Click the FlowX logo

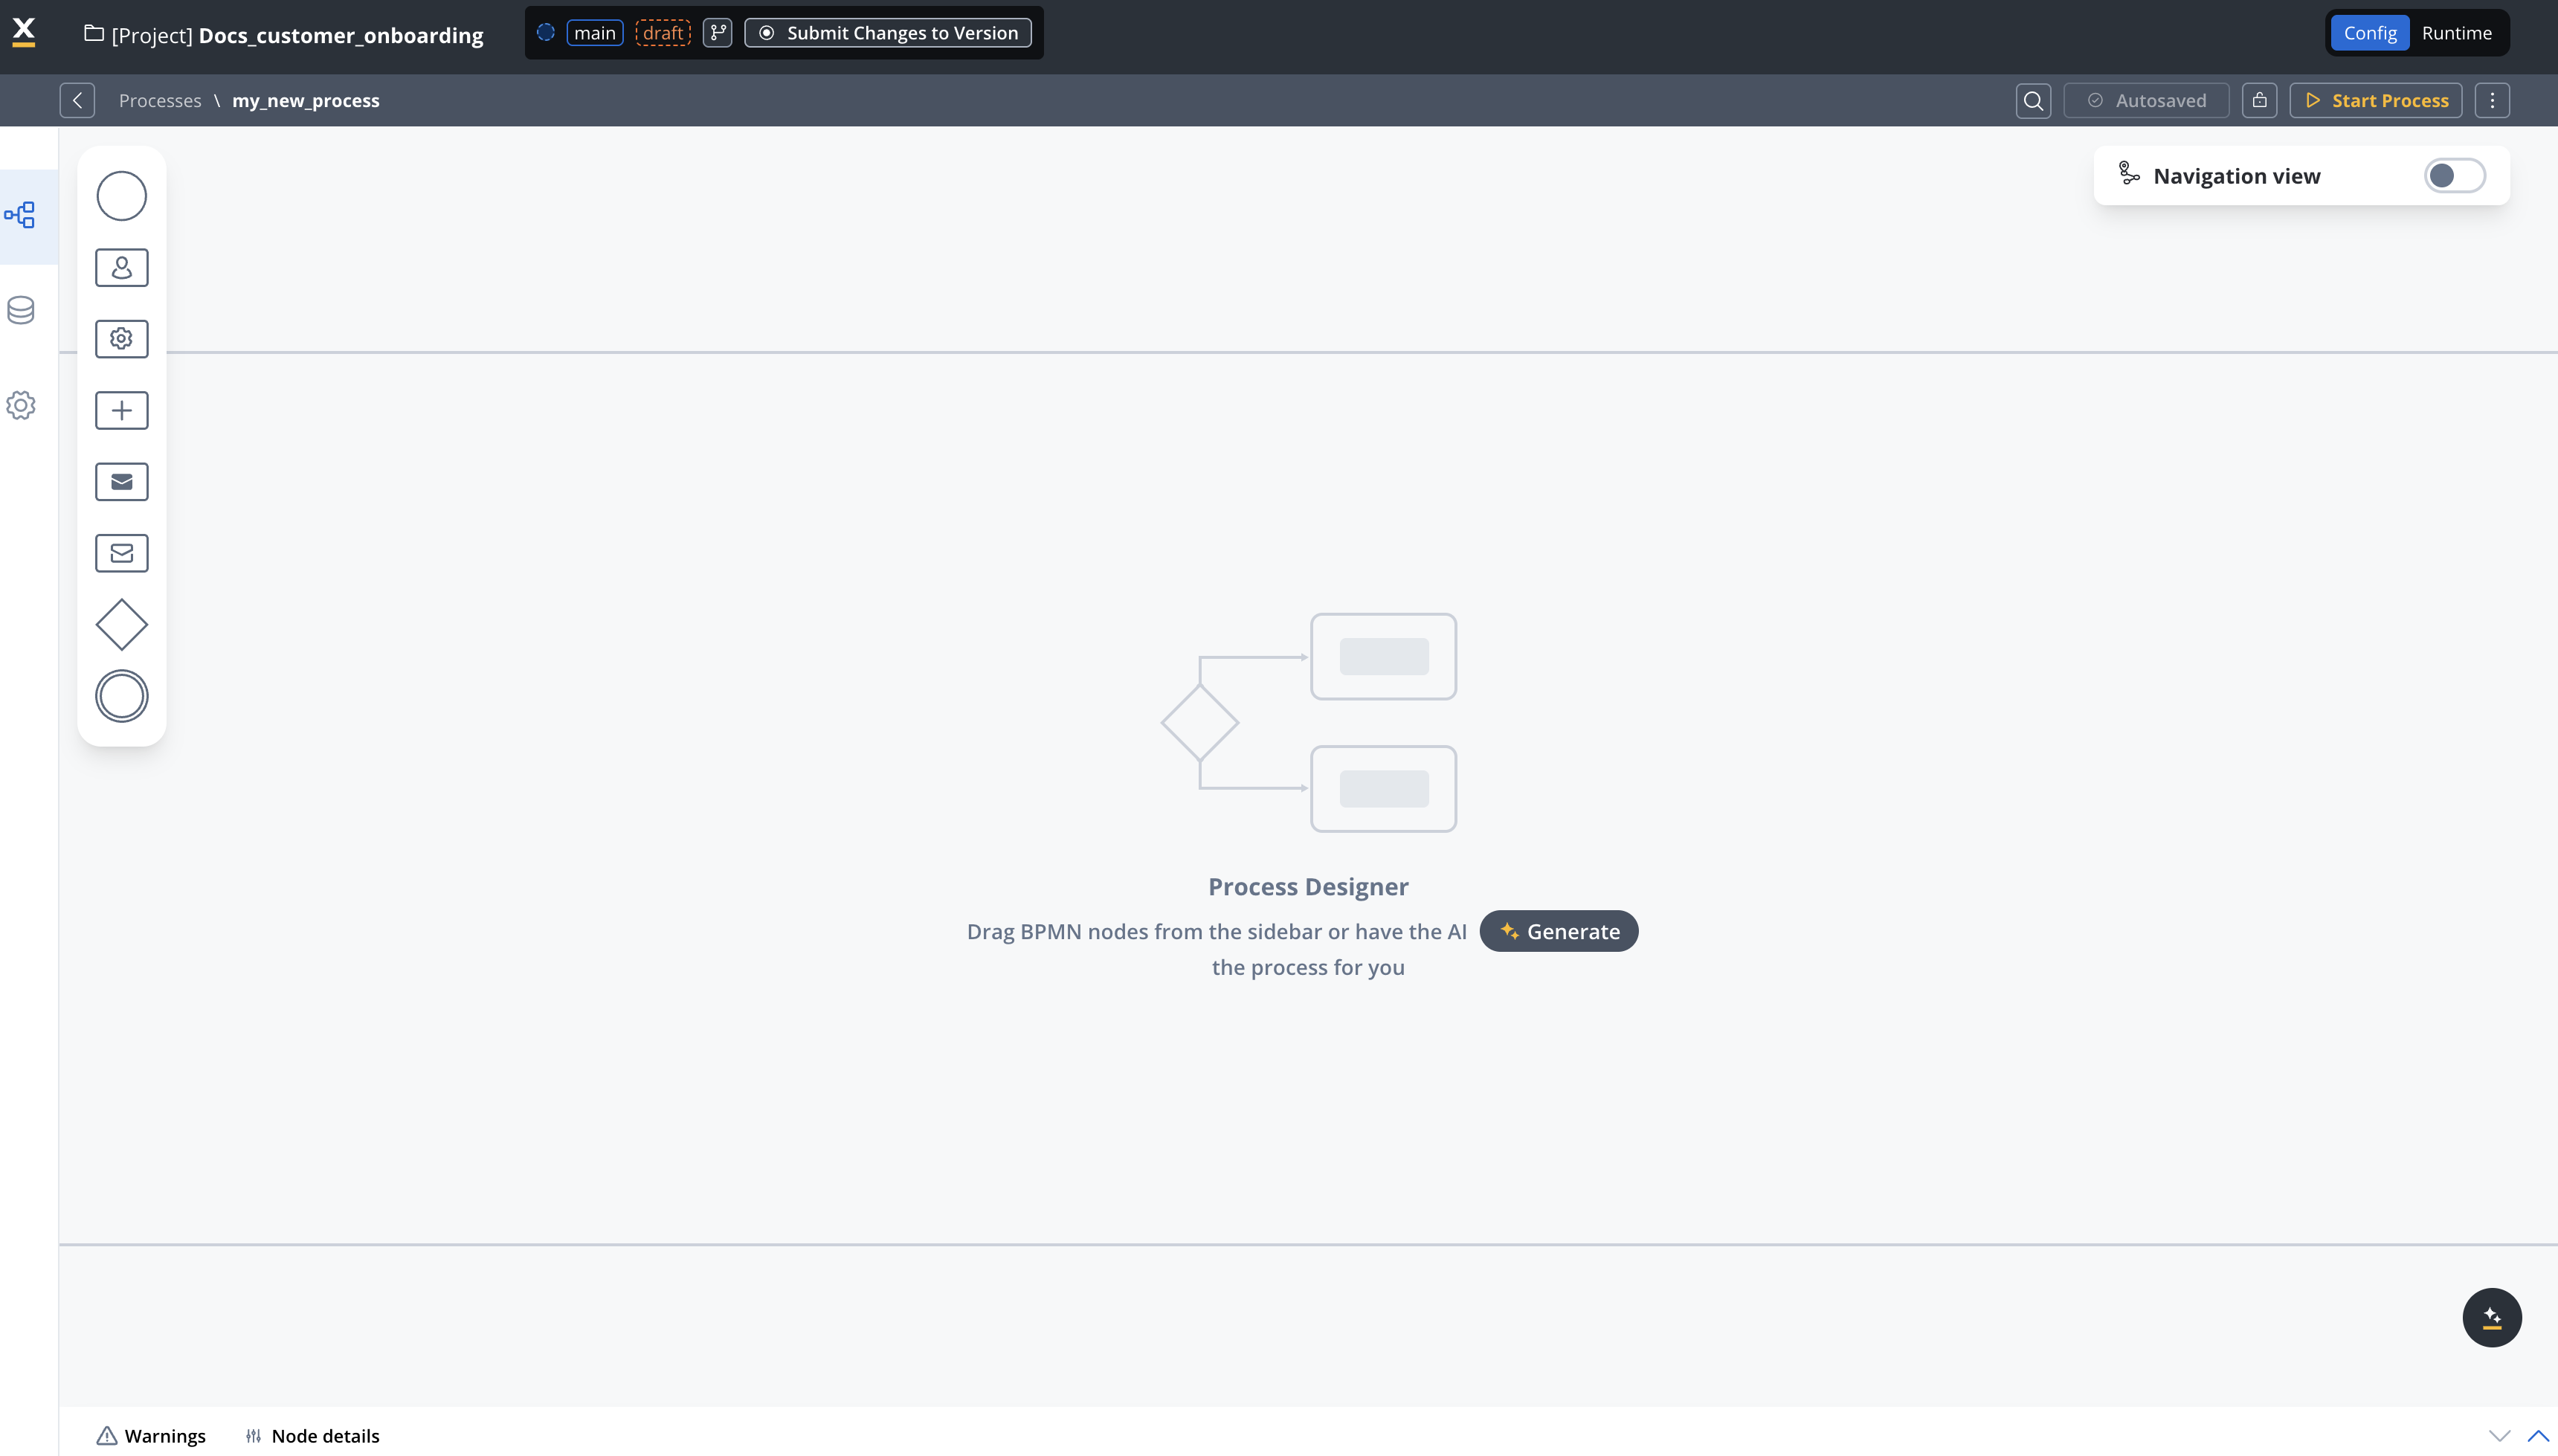24,32
